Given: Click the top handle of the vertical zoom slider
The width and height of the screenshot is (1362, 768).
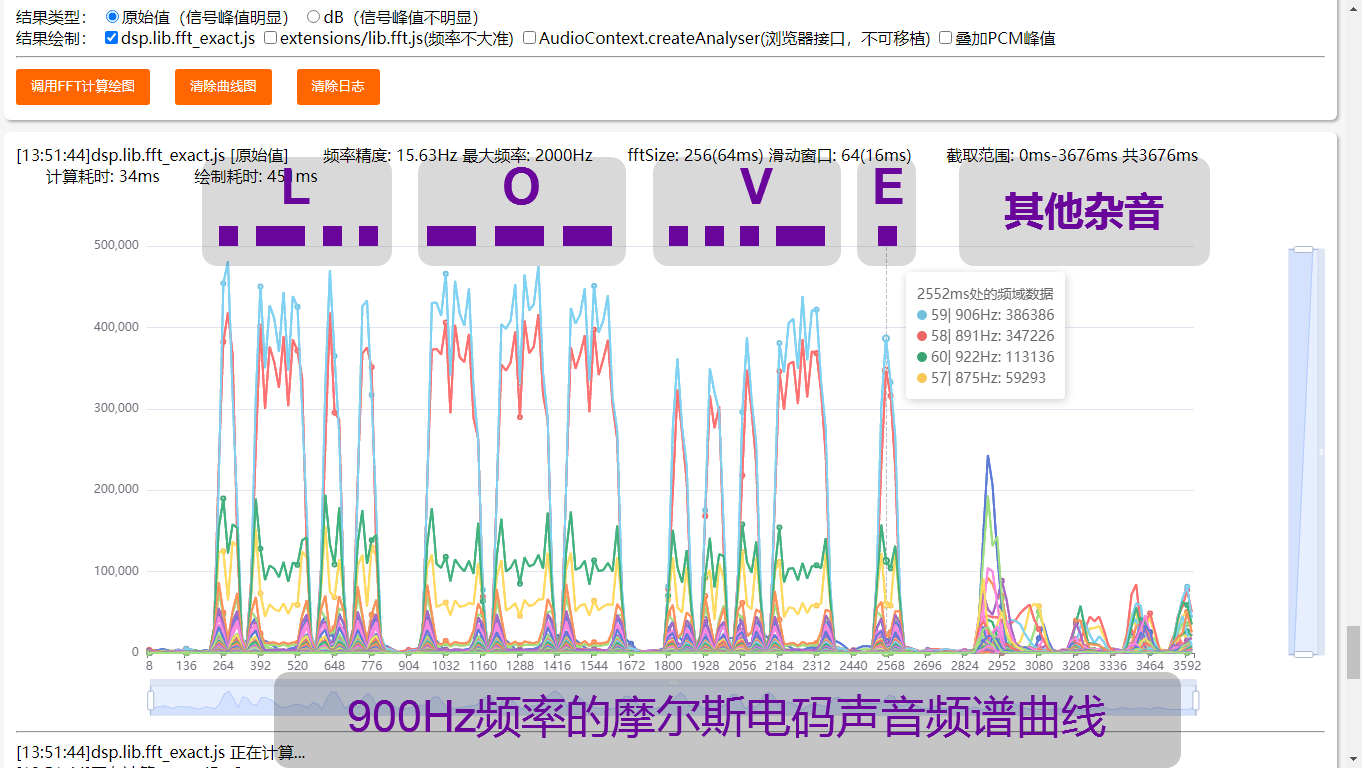Looking at the screenshot, I should pyautogui.click(x=1303, y=249).
